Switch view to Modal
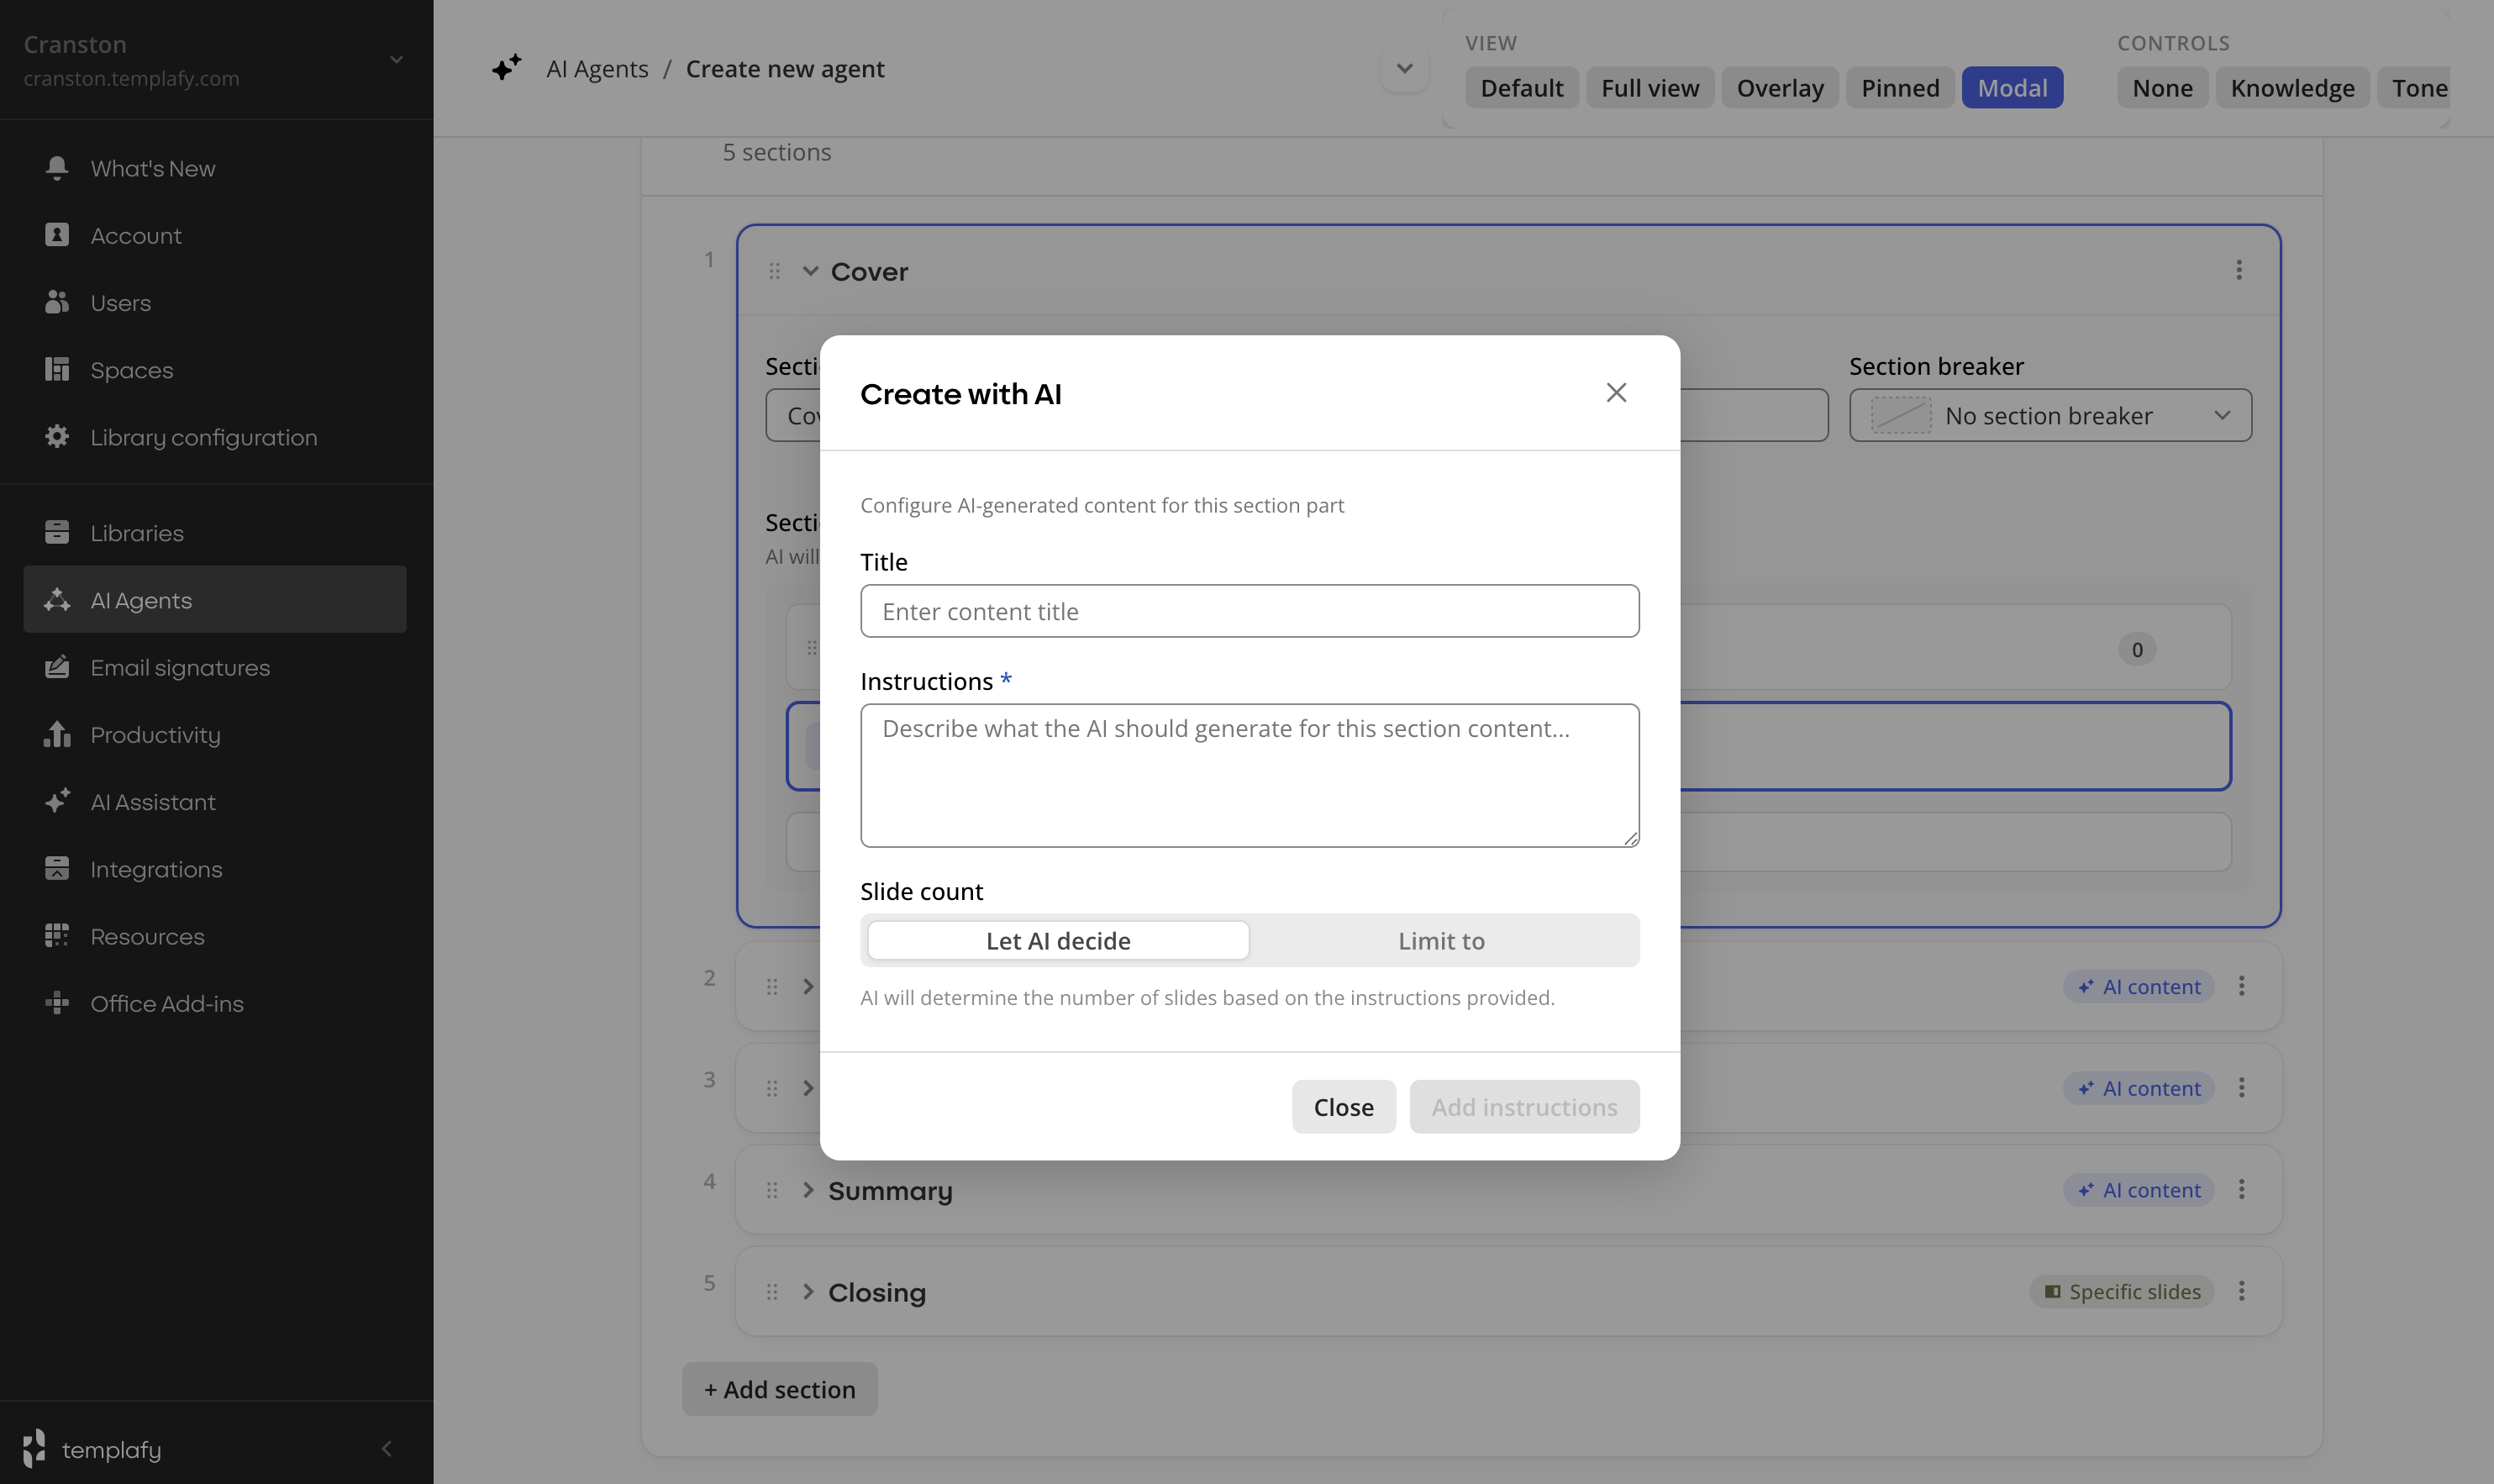The width and height of the screenshot is (2494, 1484). point(2012,87)
